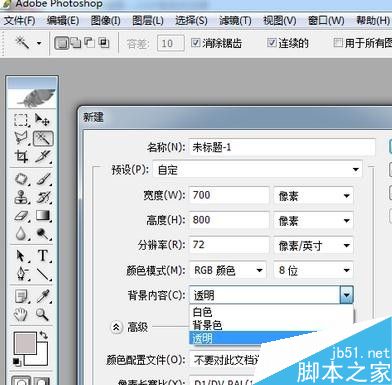Click Subtract from Selection mode icon
Viewport: 392px width, 385px height.
tap(90, 42)
